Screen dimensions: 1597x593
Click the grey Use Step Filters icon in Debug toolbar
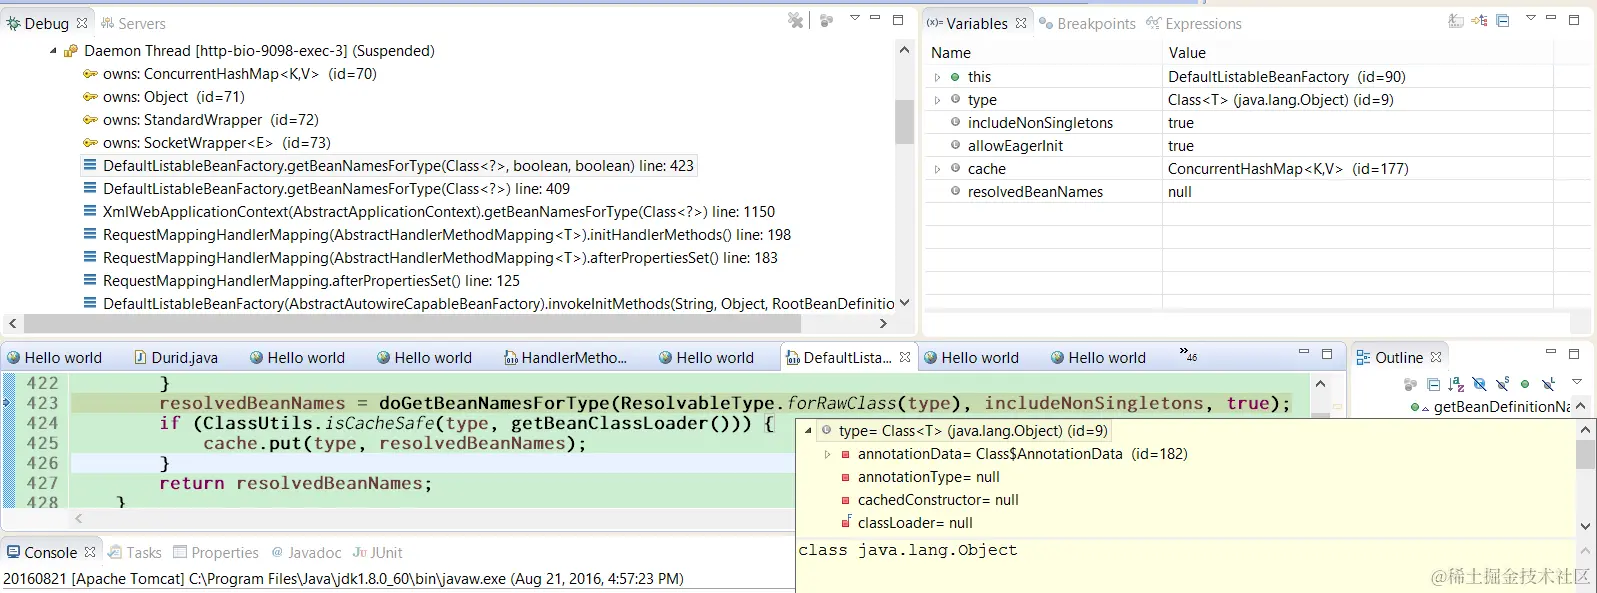click(826, 20)
